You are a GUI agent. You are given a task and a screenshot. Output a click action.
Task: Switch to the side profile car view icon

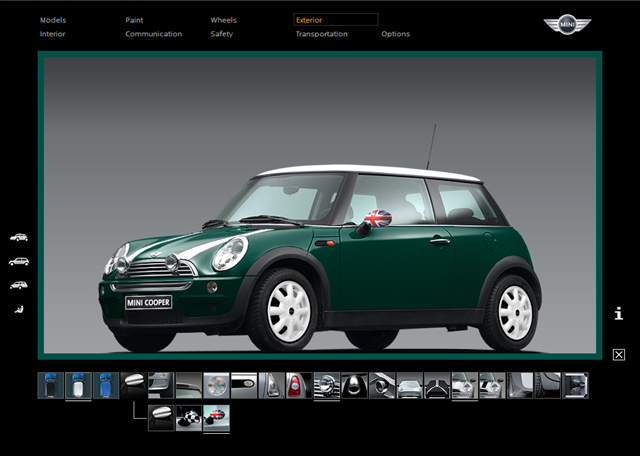18,261
